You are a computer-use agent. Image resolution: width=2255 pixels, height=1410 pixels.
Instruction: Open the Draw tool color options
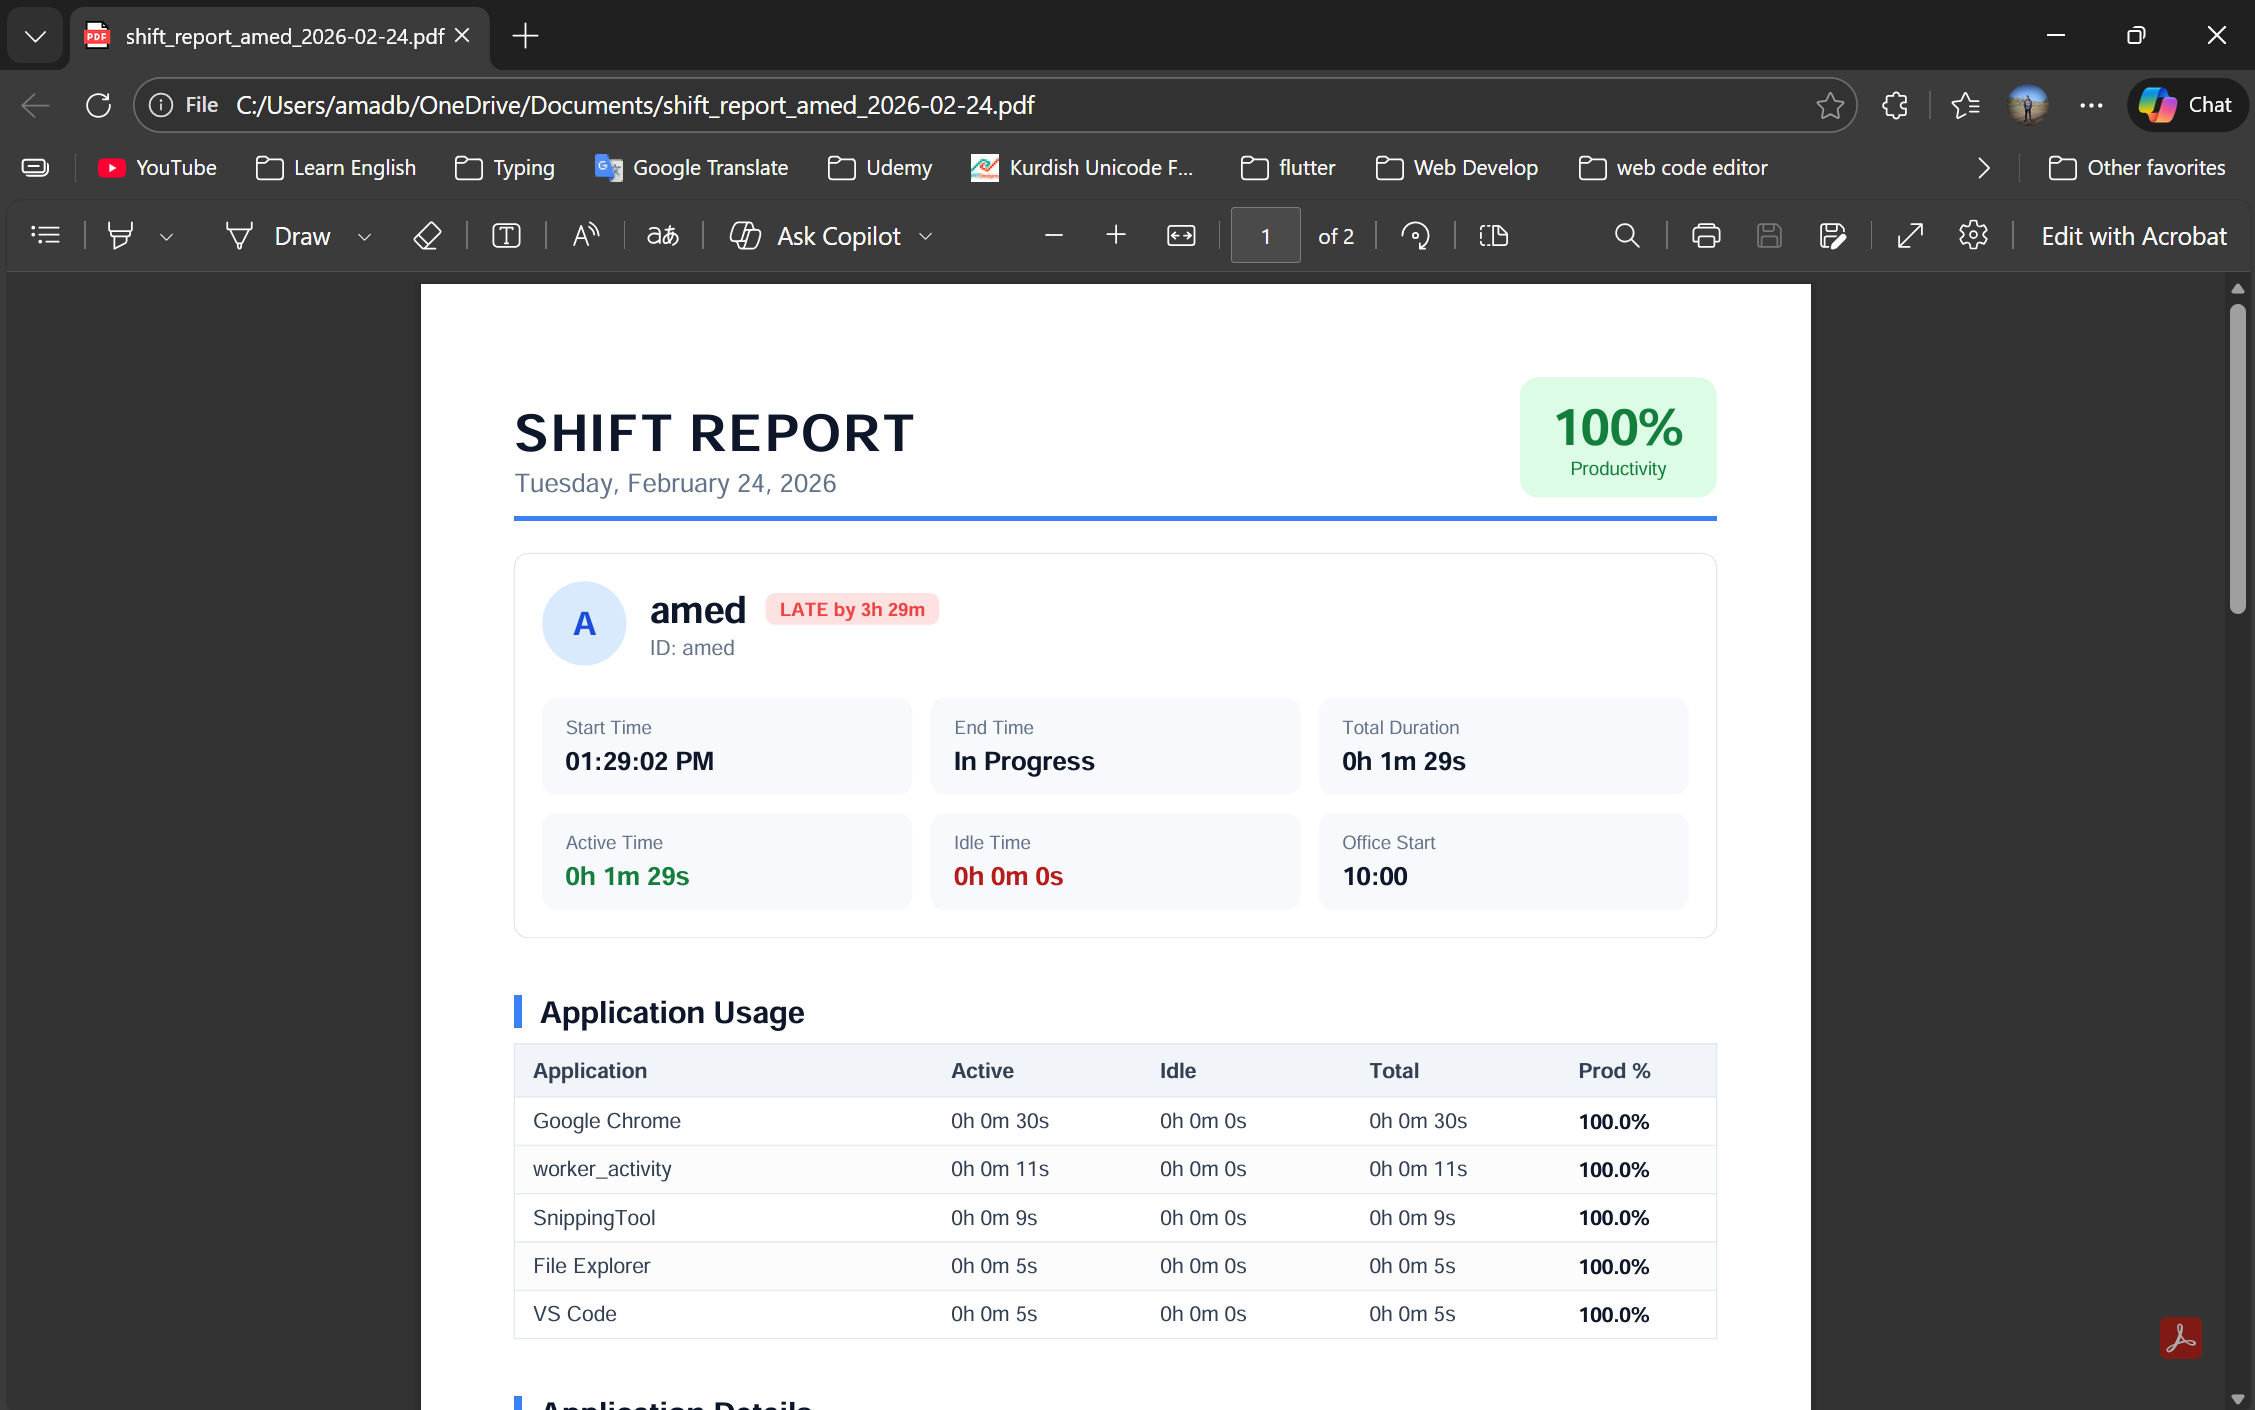pos(364,237)
